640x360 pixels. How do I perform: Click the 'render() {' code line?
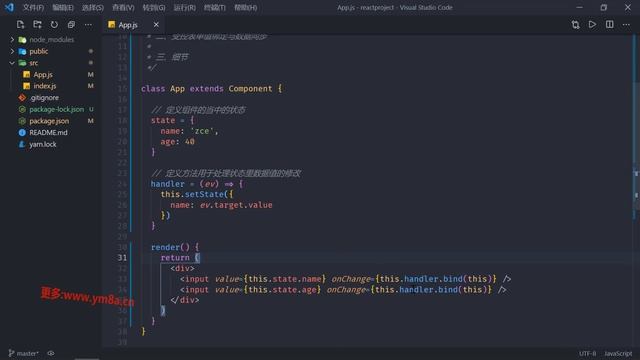(x=175, y=247)
